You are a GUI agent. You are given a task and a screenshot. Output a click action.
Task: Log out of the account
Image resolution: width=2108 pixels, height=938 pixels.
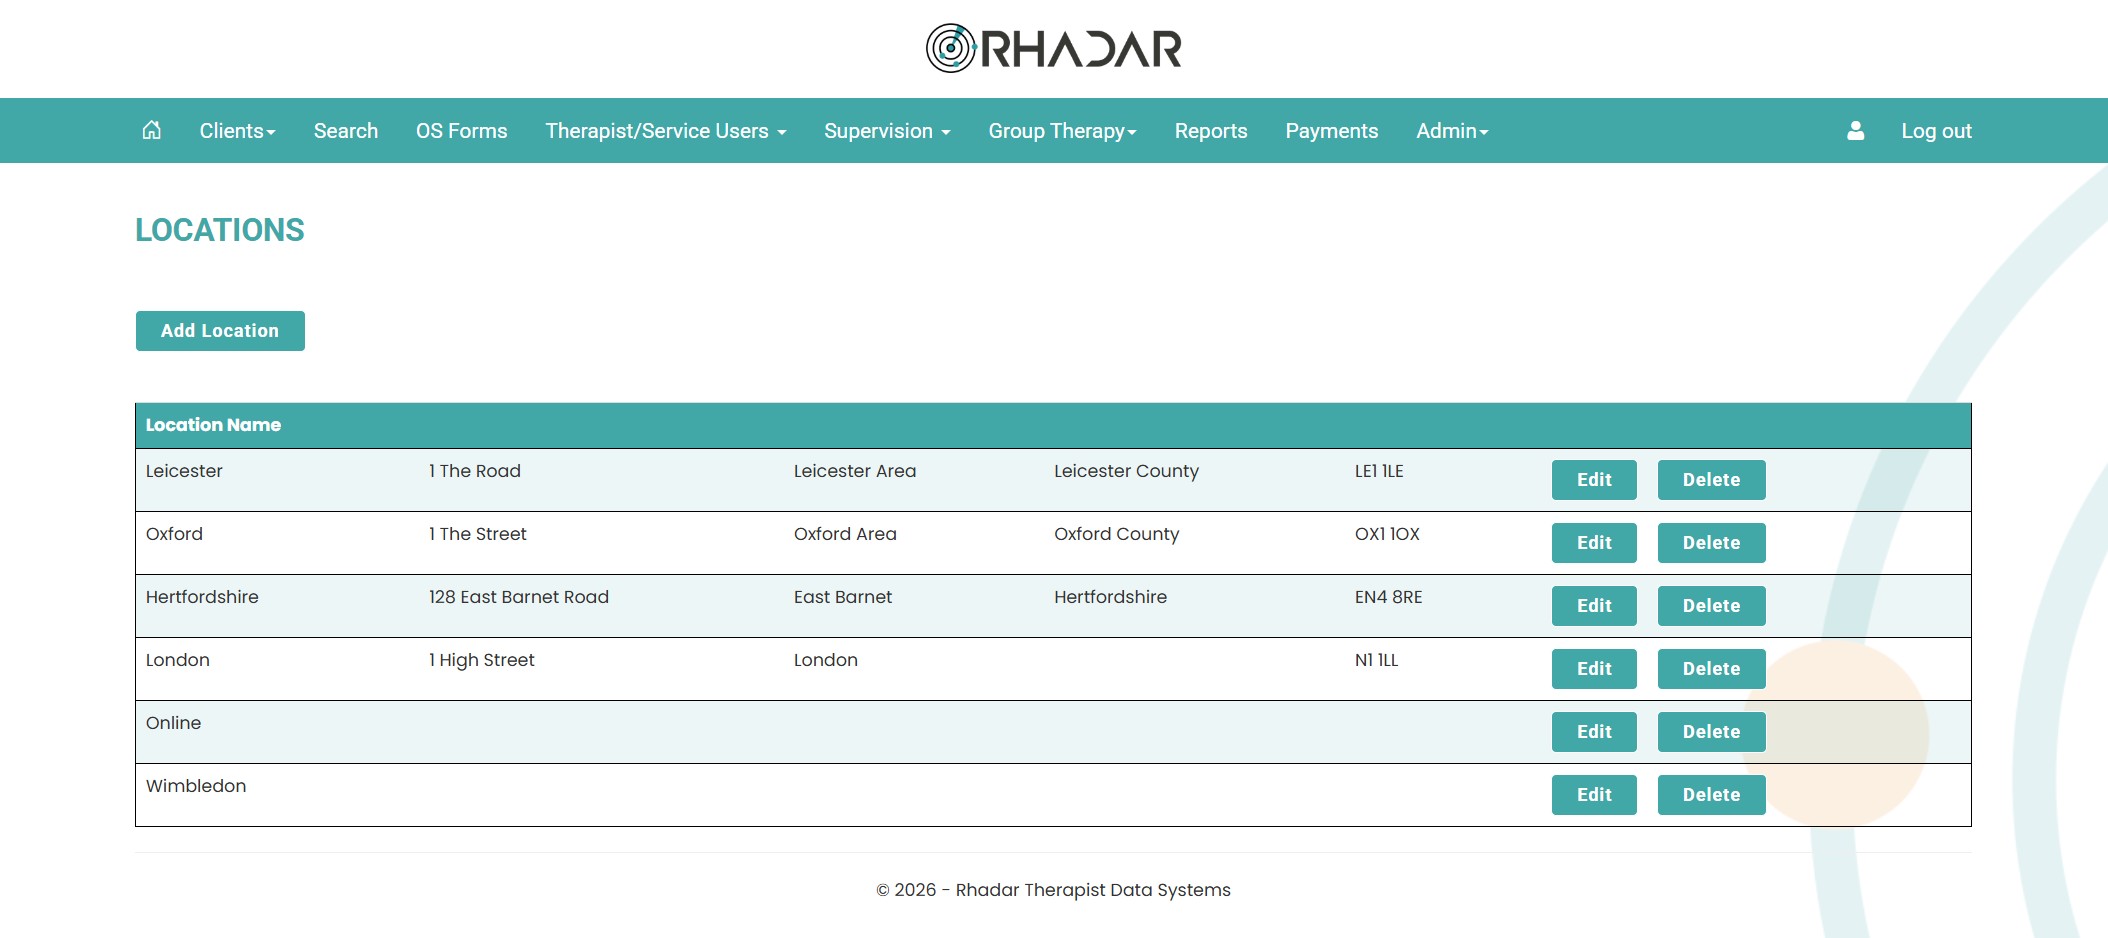pos(1936,131)
